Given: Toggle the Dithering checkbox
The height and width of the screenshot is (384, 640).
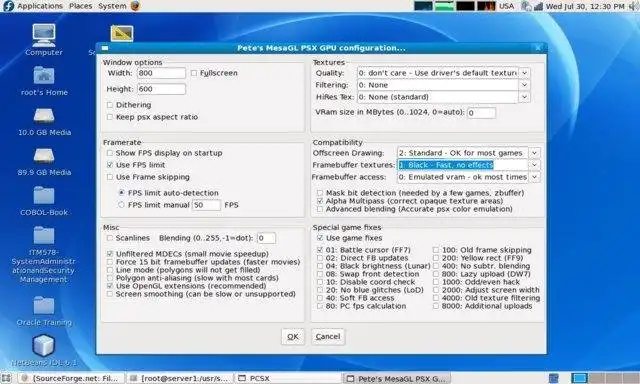Looking at the screenshot, I should 110,105.
